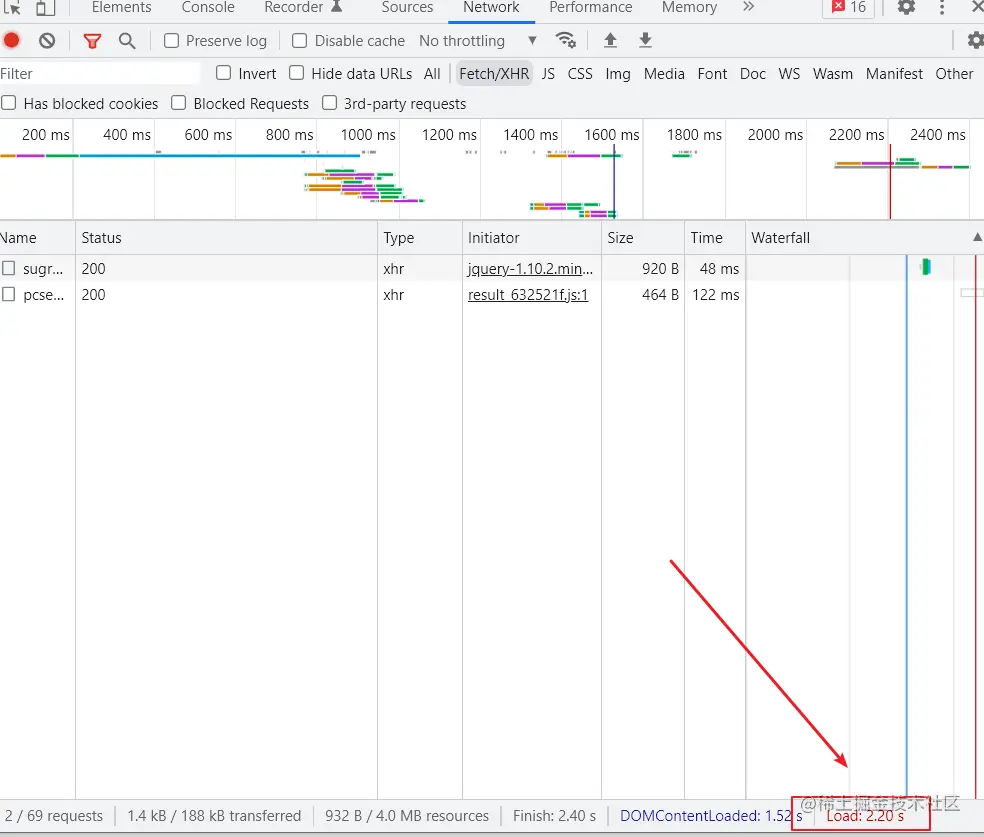The image size is (984, 837).
Task: Open the No throttling dropdown
Action: click(x=478, y=41)
